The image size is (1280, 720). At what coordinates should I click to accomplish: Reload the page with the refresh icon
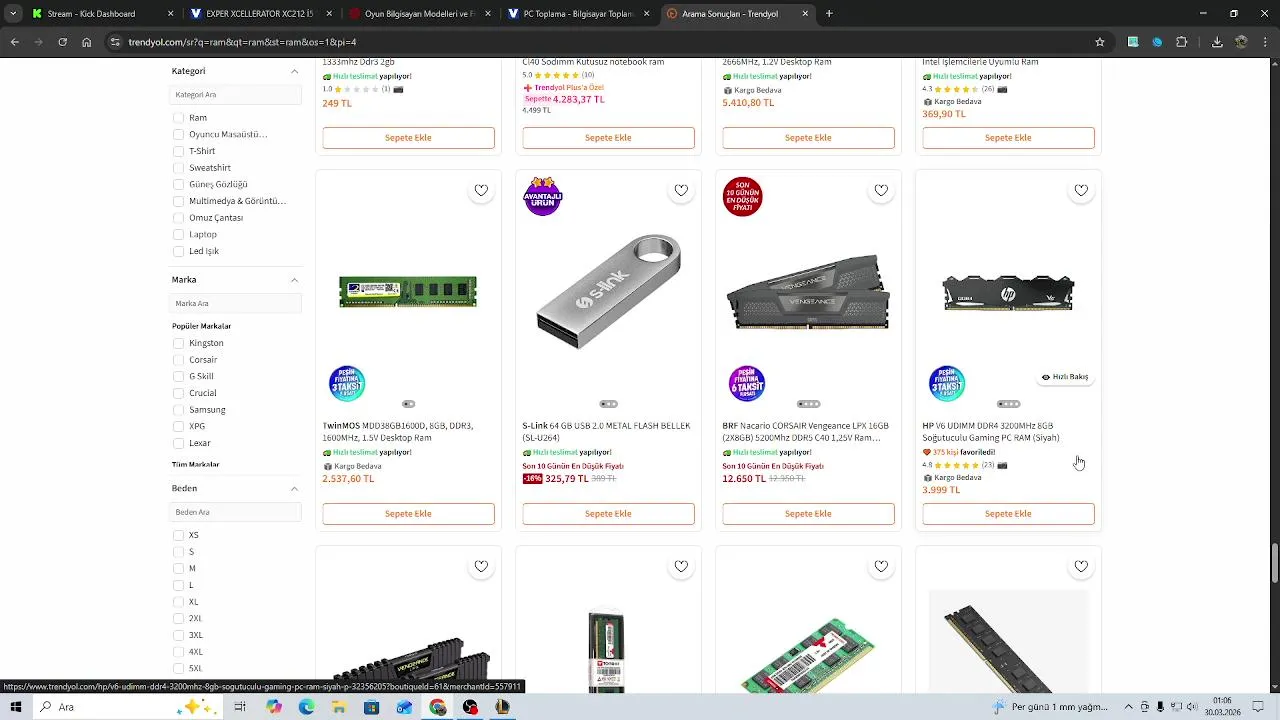62,42
